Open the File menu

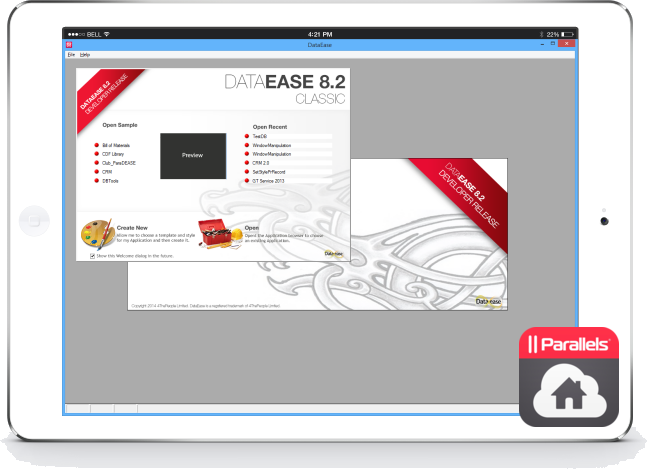tap(71, 55)
